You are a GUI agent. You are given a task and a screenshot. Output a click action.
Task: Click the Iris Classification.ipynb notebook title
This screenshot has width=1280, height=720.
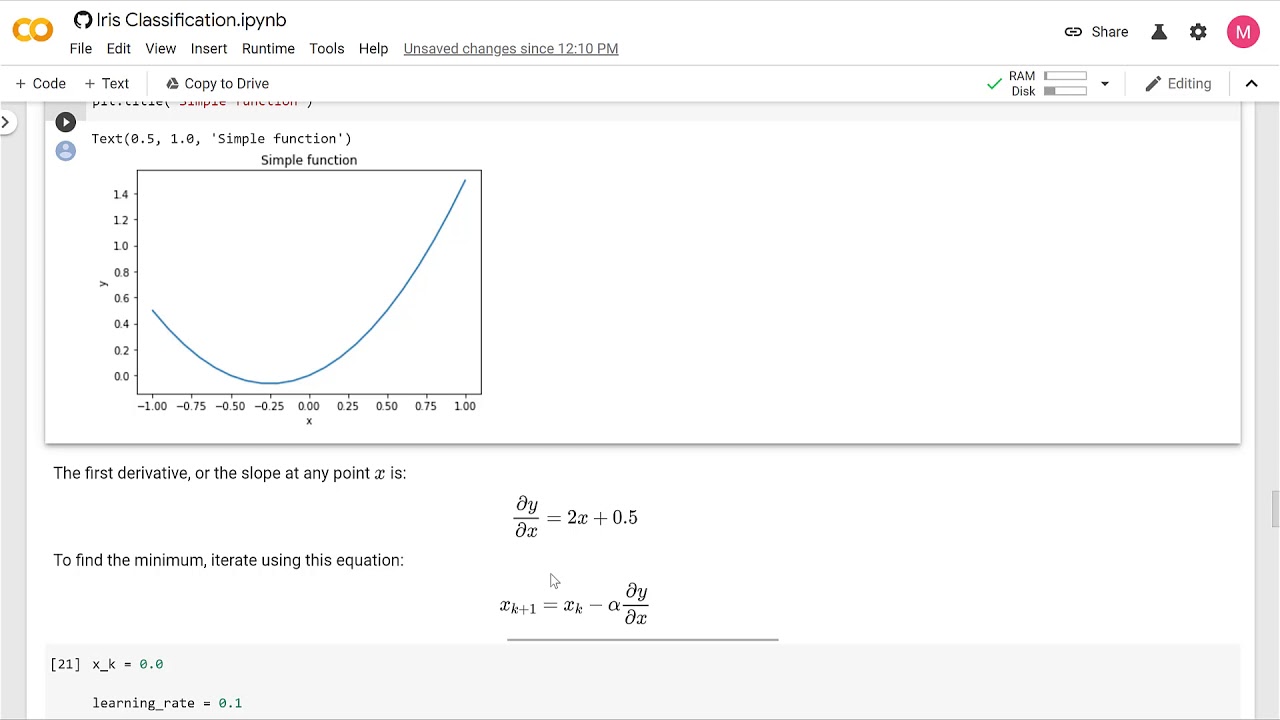[x=191, y=20]
